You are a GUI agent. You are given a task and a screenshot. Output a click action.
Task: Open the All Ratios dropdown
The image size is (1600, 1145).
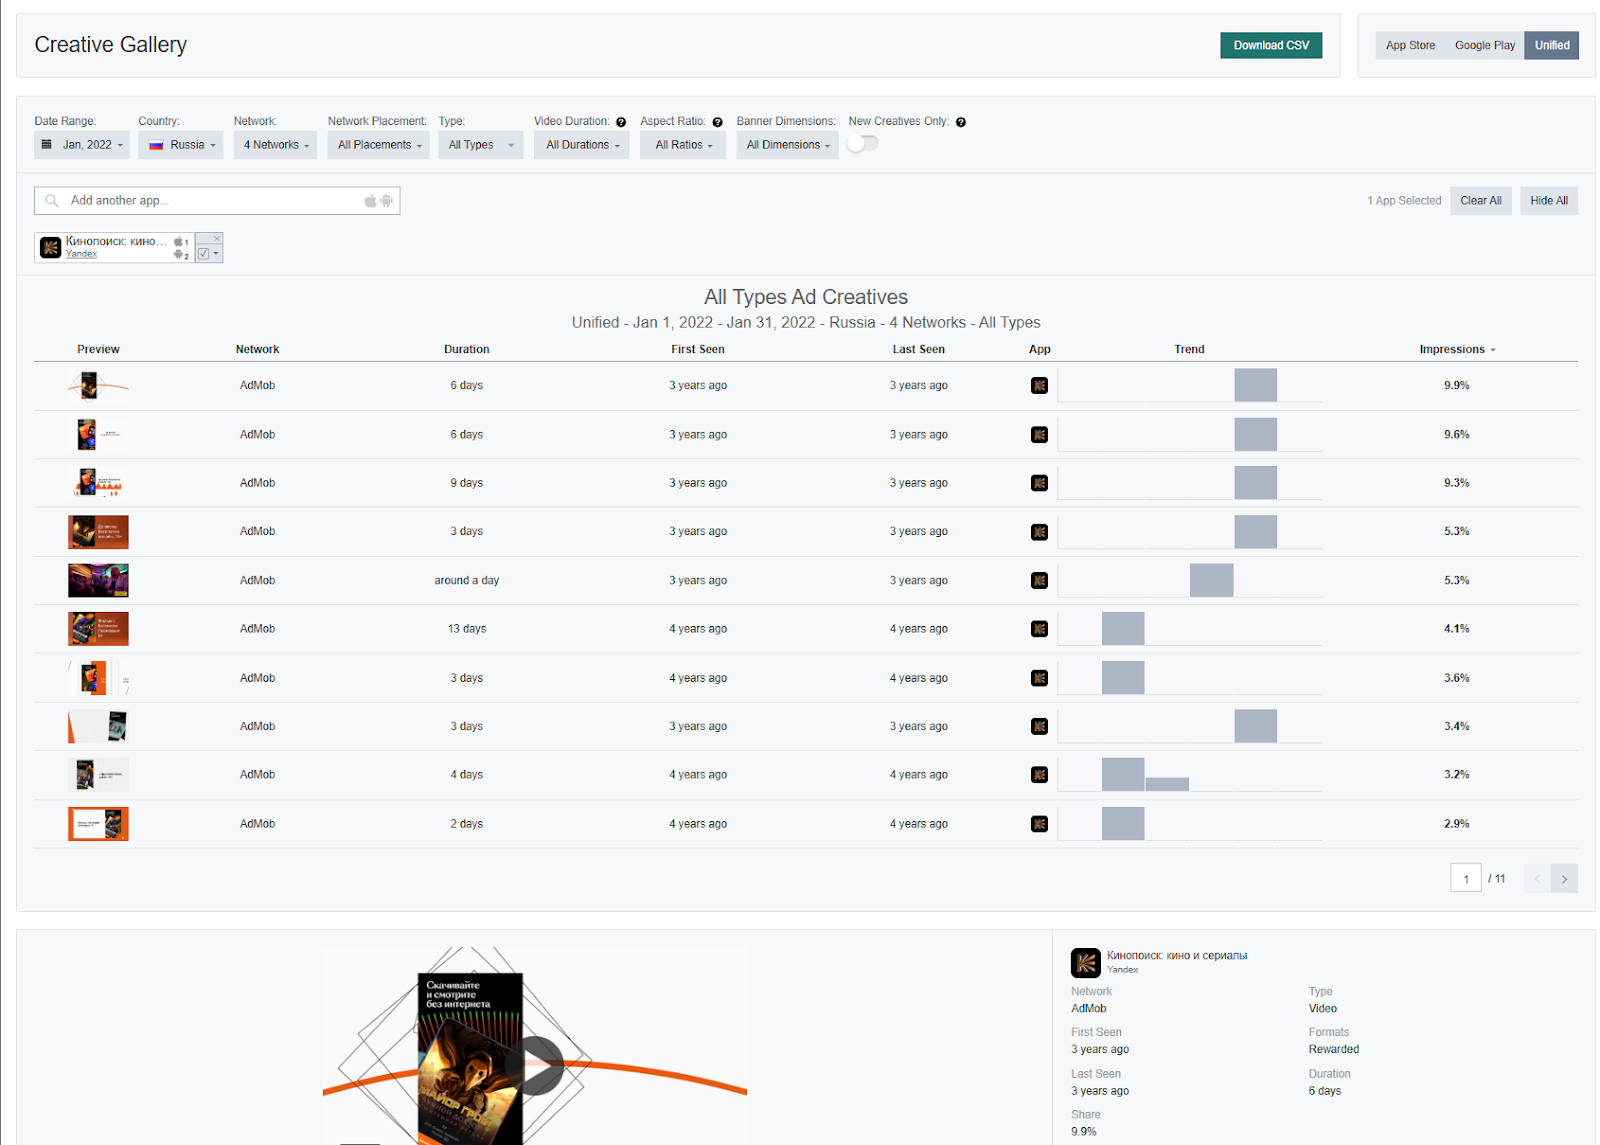tap(683, 145)
